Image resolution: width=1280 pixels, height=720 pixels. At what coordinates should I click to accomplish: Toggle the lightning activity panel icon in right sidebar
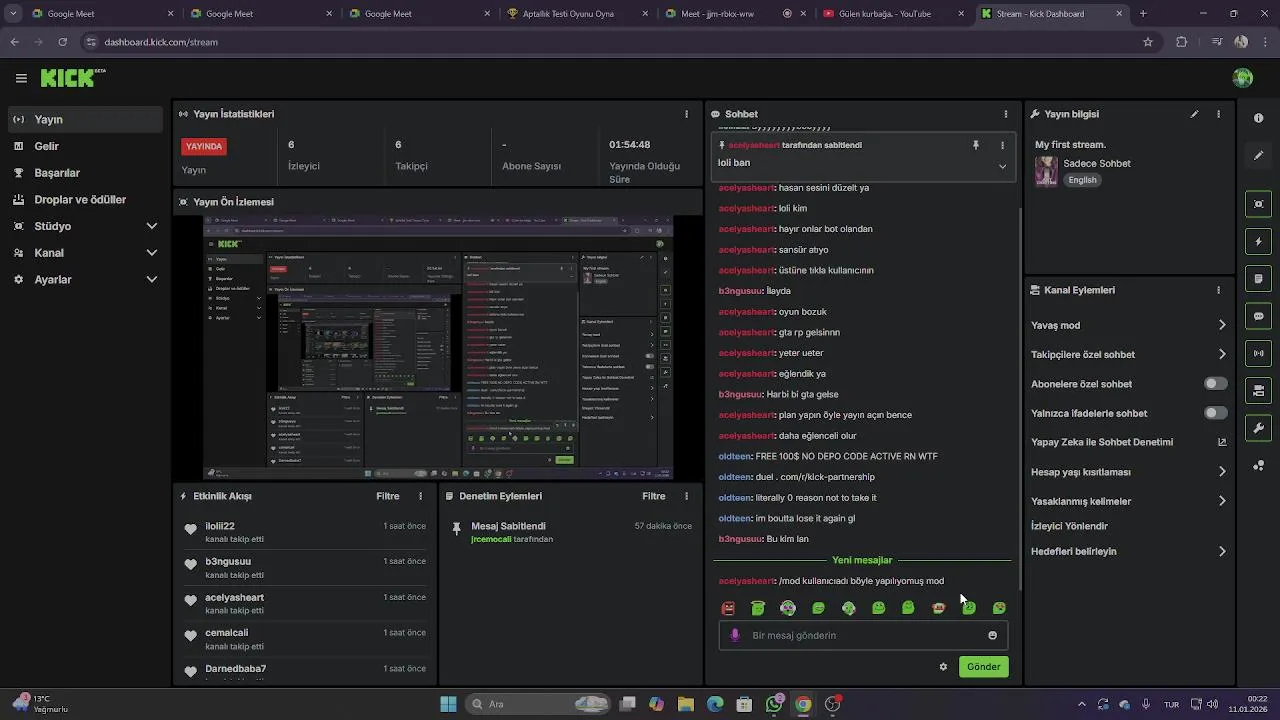tap(1258, 241)
